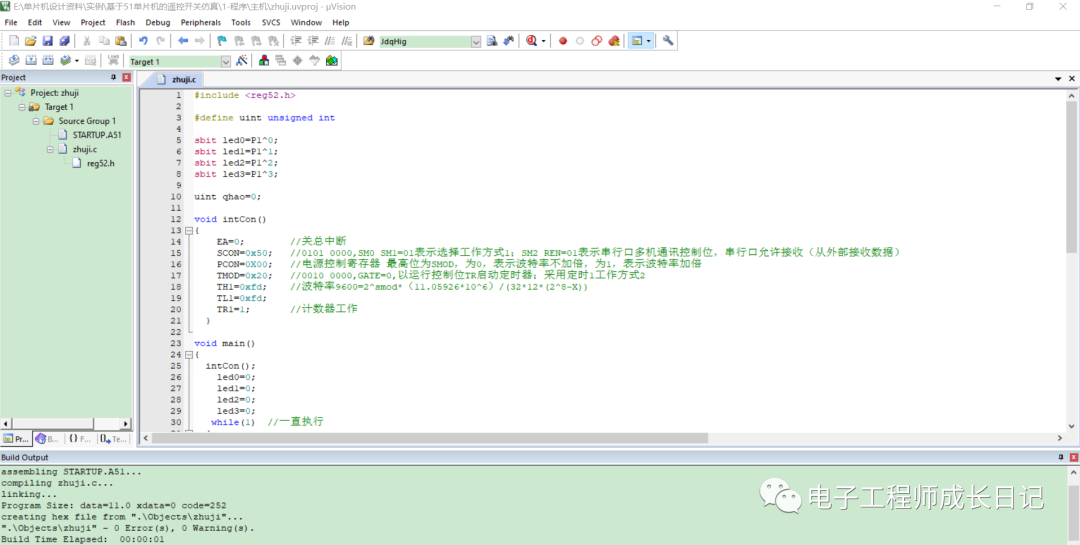Navigate forwards with the right arrow
Image resolution: width=1080 pixels, height=545 pixels.
pos(200,41)
